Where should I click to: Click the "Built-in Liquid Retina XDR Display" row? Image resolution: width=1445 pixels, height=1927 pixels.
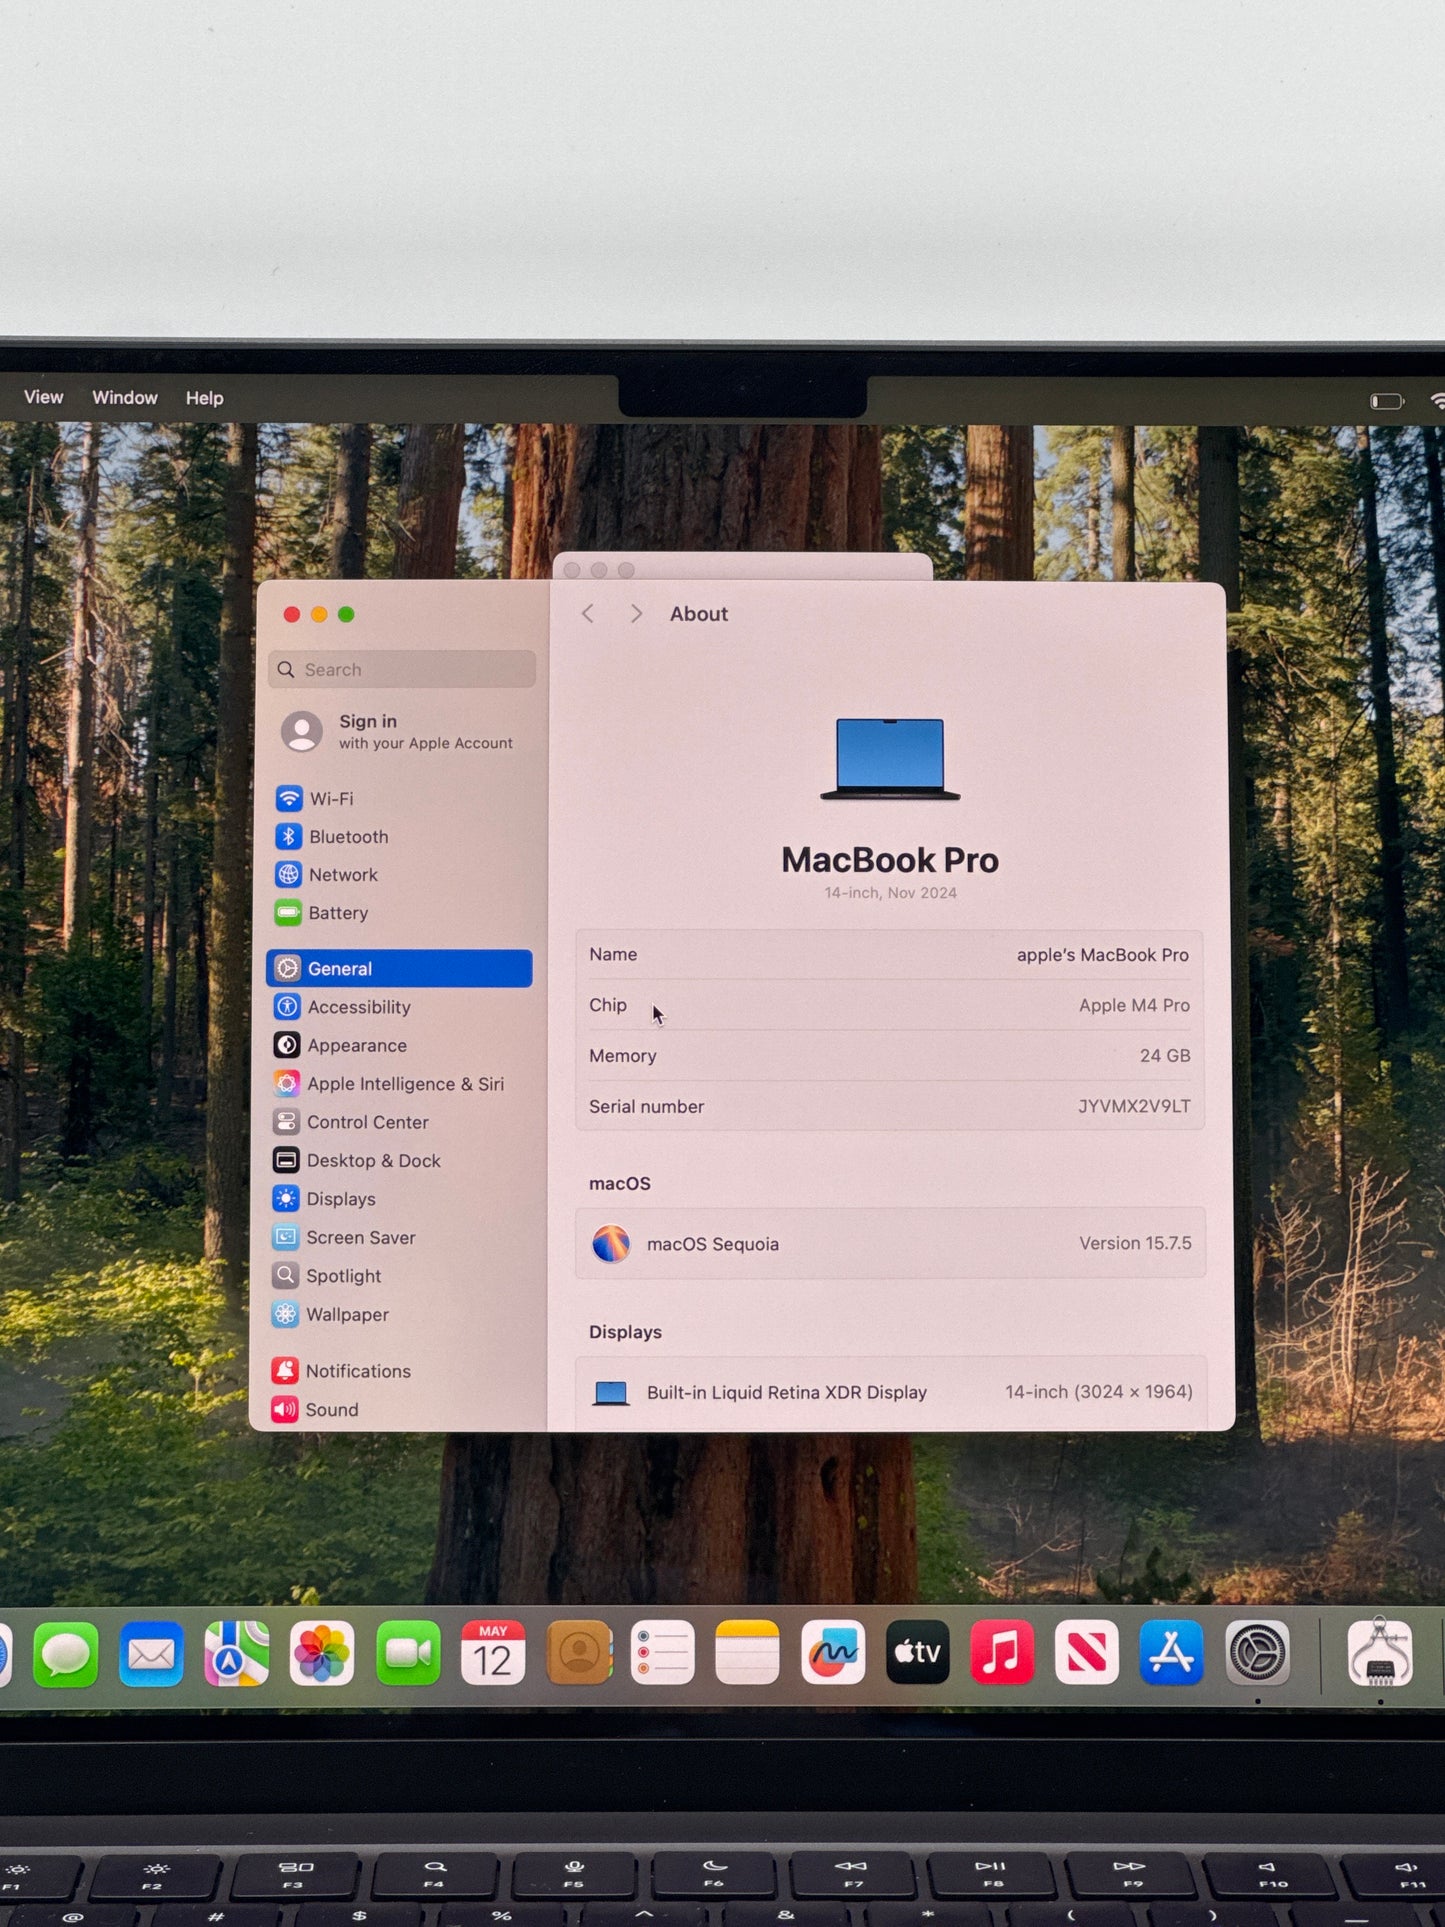point(891,1392)
